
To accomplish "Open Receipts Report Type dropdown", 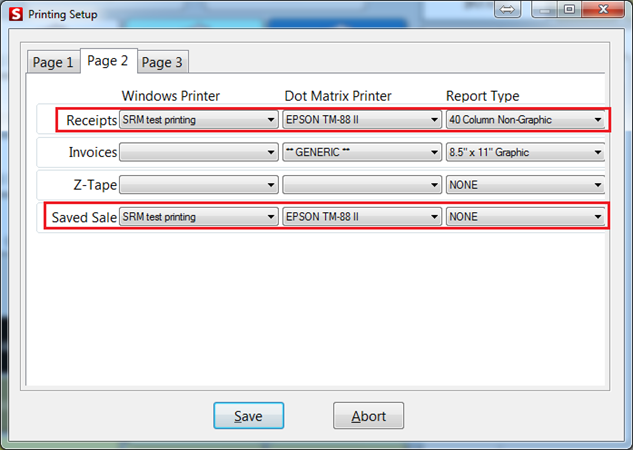I will click(x=526, y=120).
